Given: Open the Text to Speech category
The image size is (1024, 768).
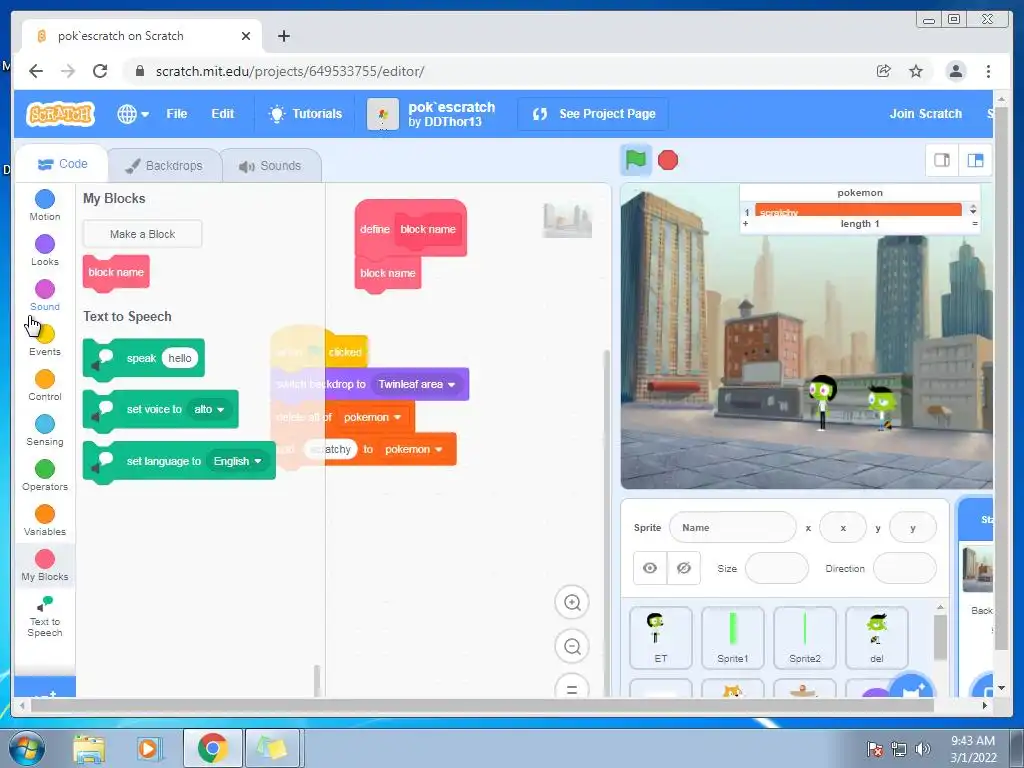Looking at the screenshot, I should 44,616.
